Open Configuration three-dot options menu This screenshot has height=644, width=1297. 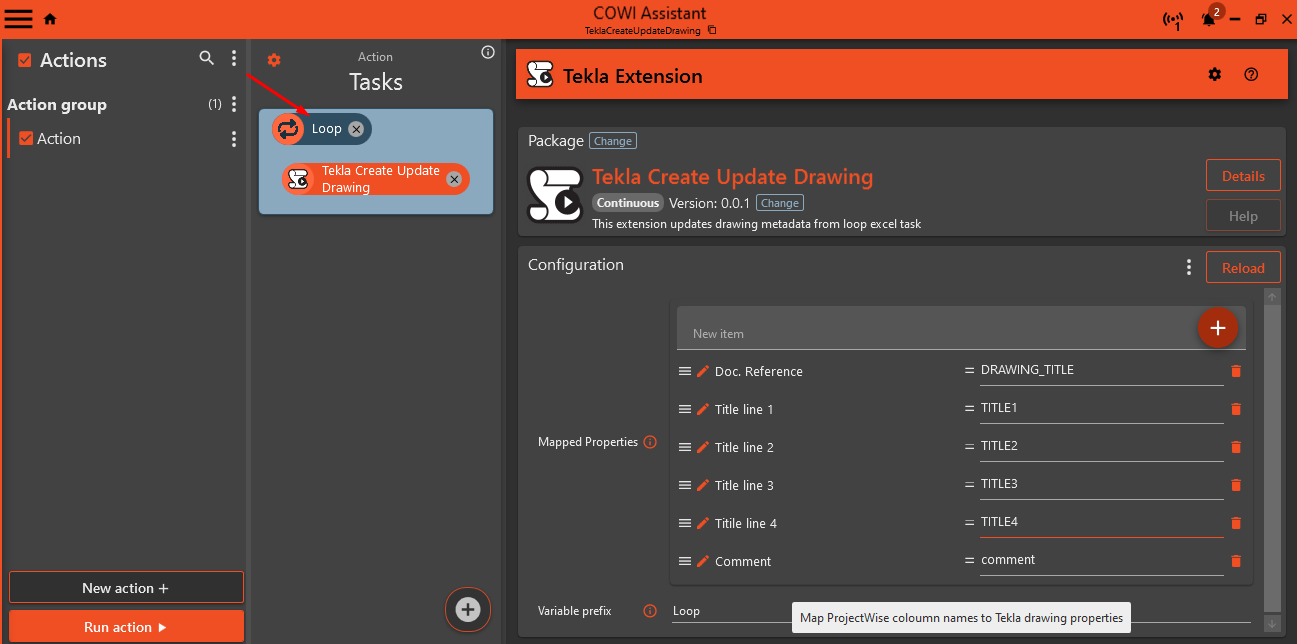1188,267
